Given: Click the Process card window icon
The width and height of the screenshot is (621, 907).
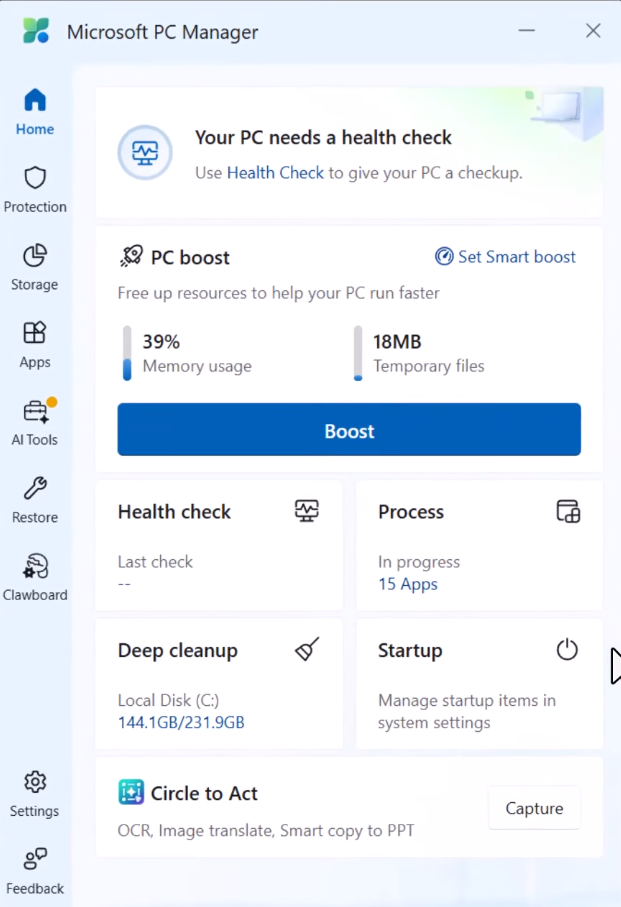Looking at the screenshot, I should coord(568,511).
